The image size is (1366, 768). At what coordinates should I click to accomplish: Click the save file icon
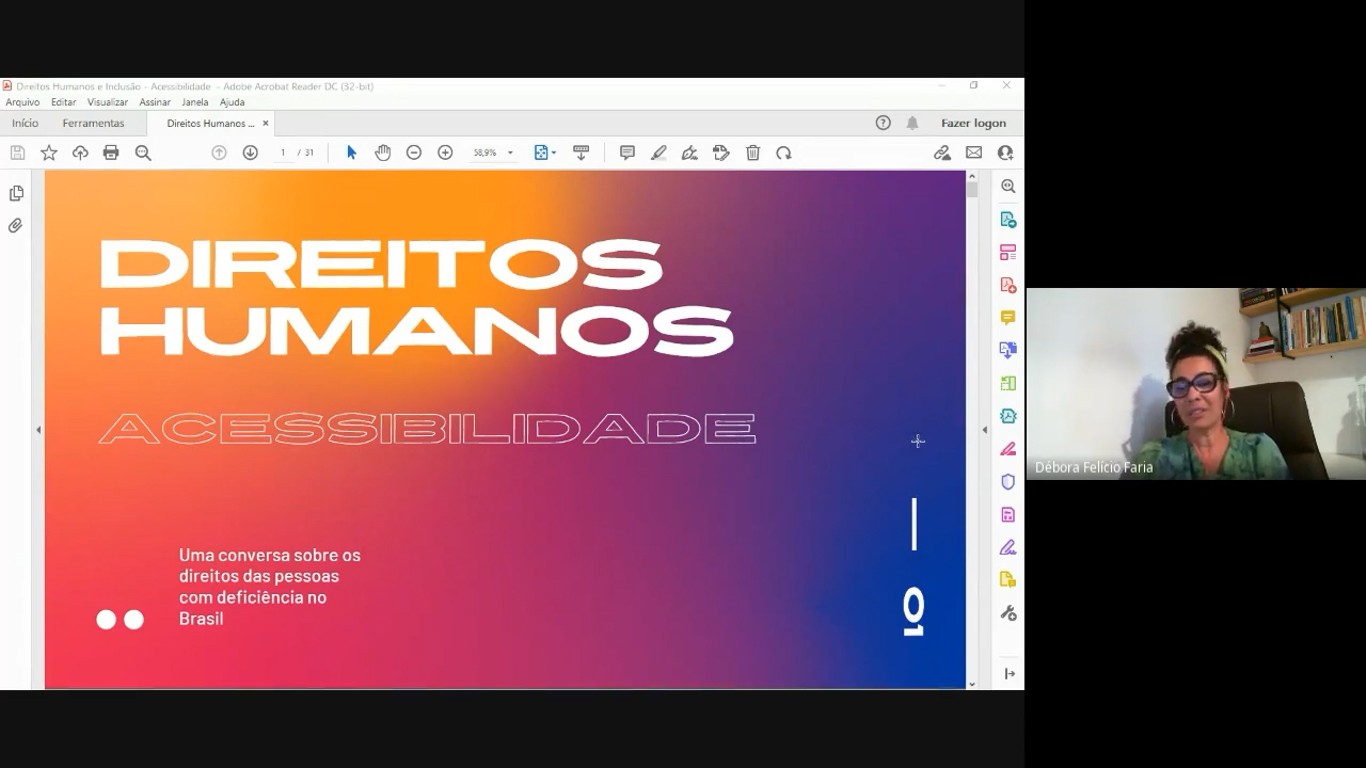17,153
